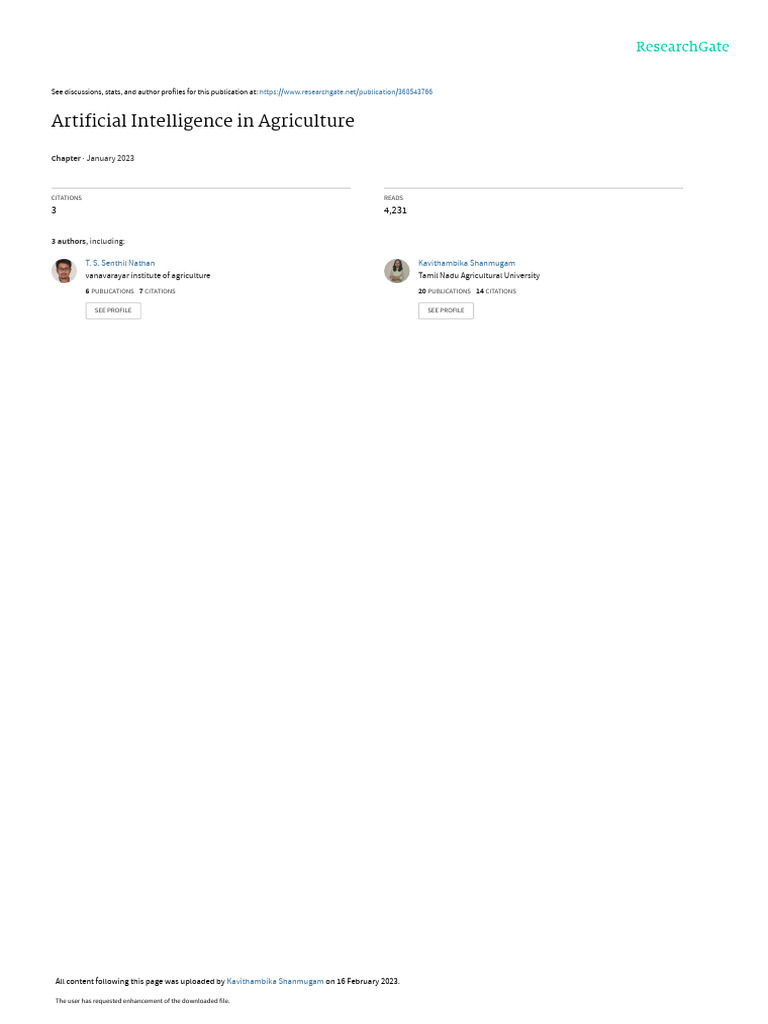
Task: Click SEE PROFILE under Kavithambika Shanmugam
Action: (x=446, y=310)
